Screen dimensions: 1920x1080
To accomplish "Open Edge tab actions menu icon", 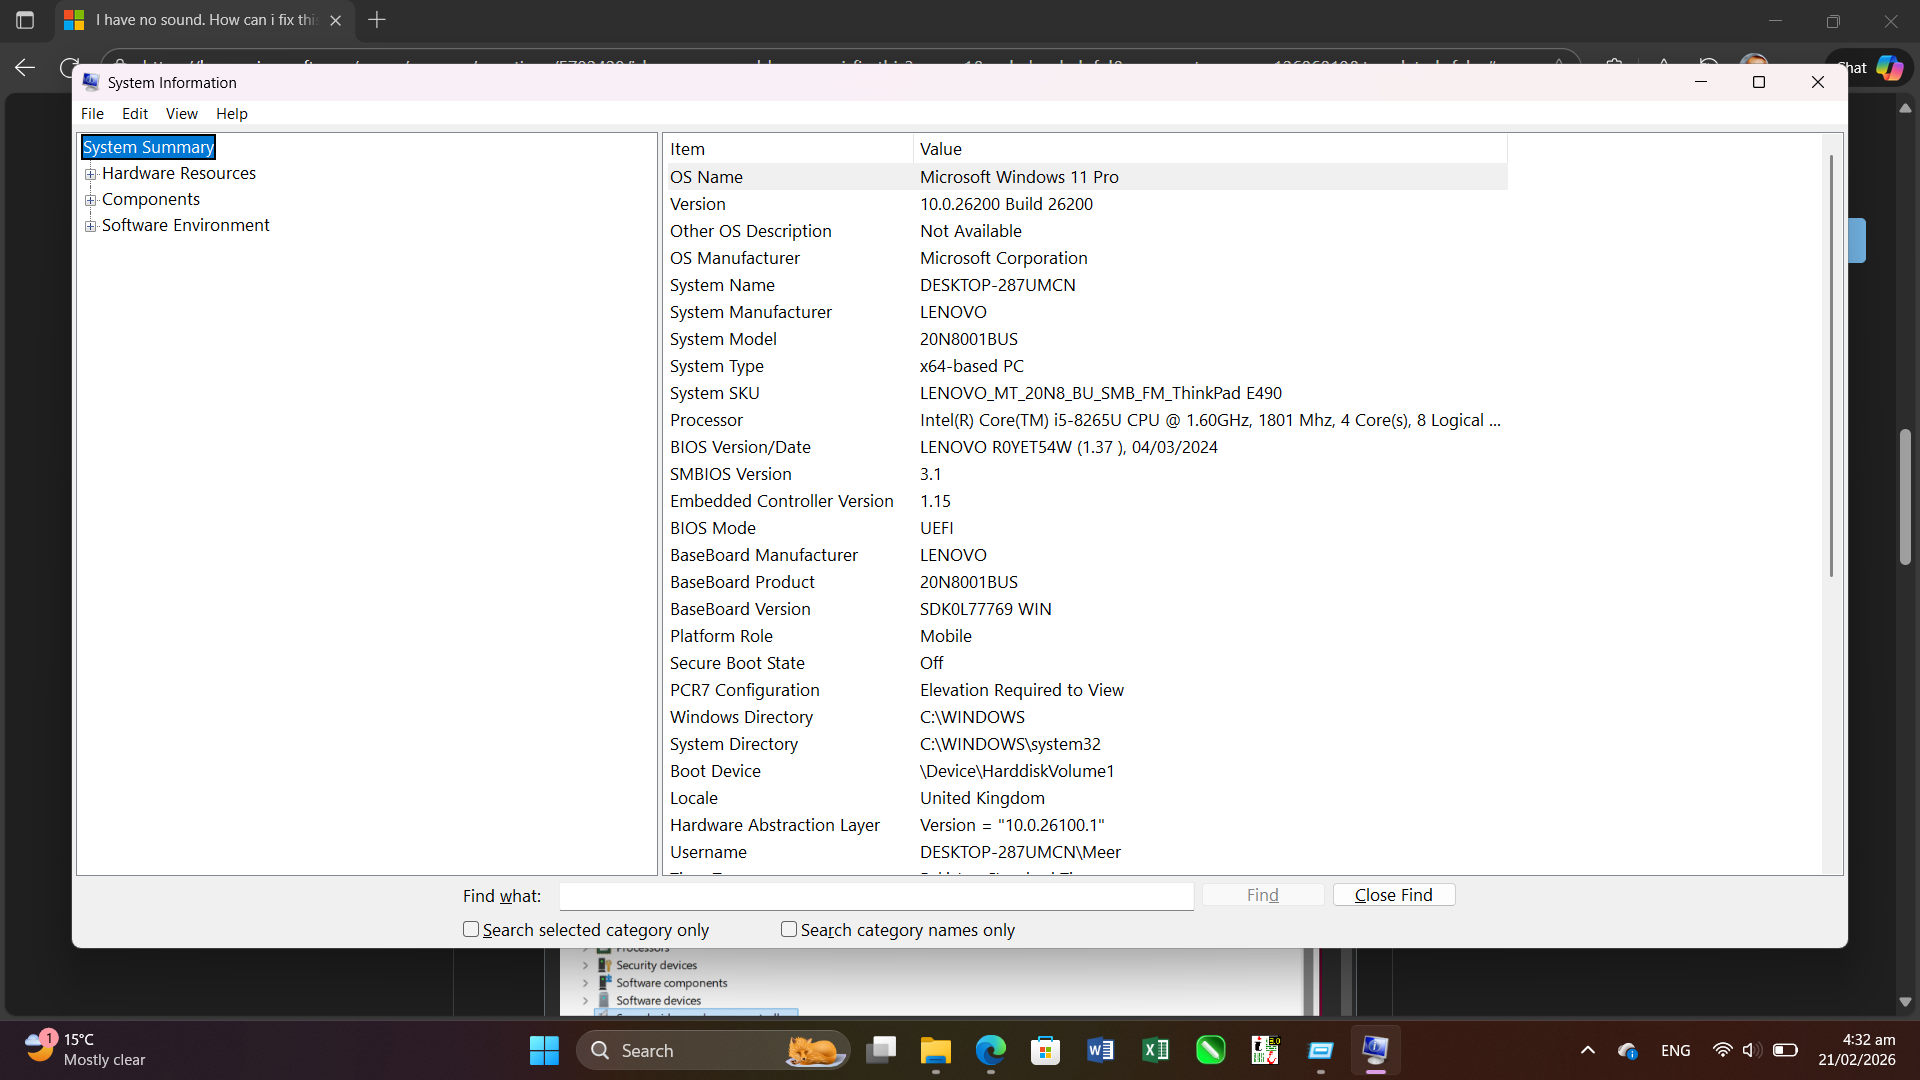I will (x=25, y=20).
